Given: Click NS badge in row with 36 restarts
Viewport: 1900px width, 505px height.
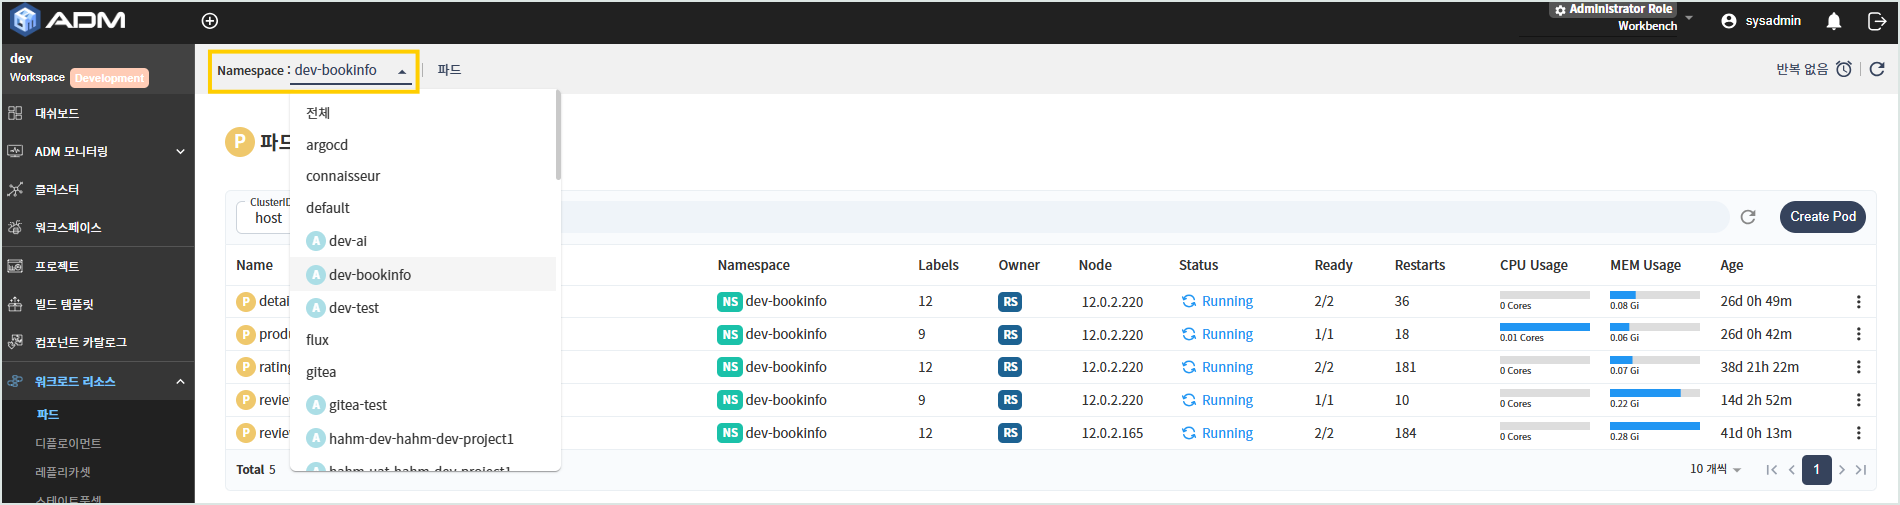Looking at the screenshot, I should click(730, 301).
